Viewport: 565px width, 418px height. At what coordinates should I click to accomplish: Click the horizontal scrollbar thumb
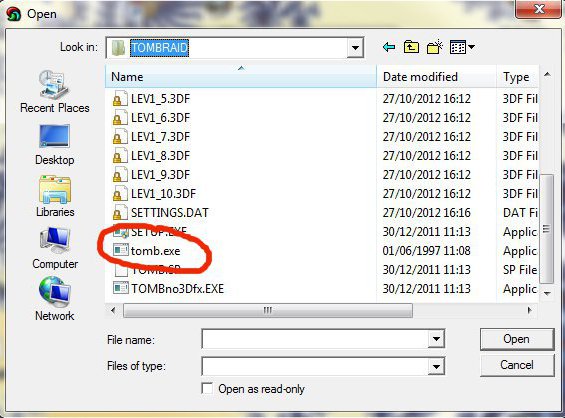tap(268, 310)
